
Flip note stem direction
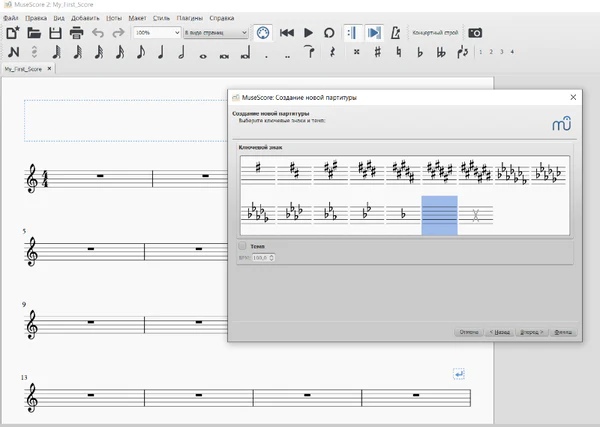tap(462, 52)
